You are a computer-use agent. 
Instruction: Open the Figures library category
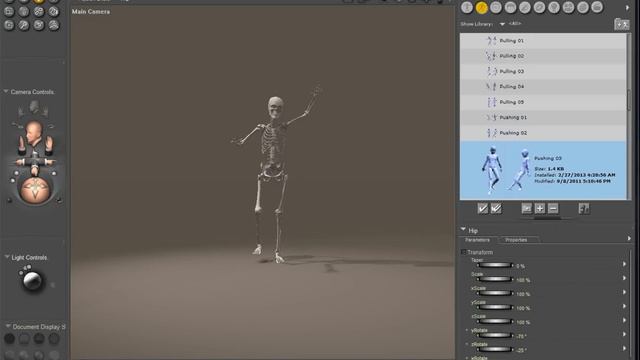(467, 7)
